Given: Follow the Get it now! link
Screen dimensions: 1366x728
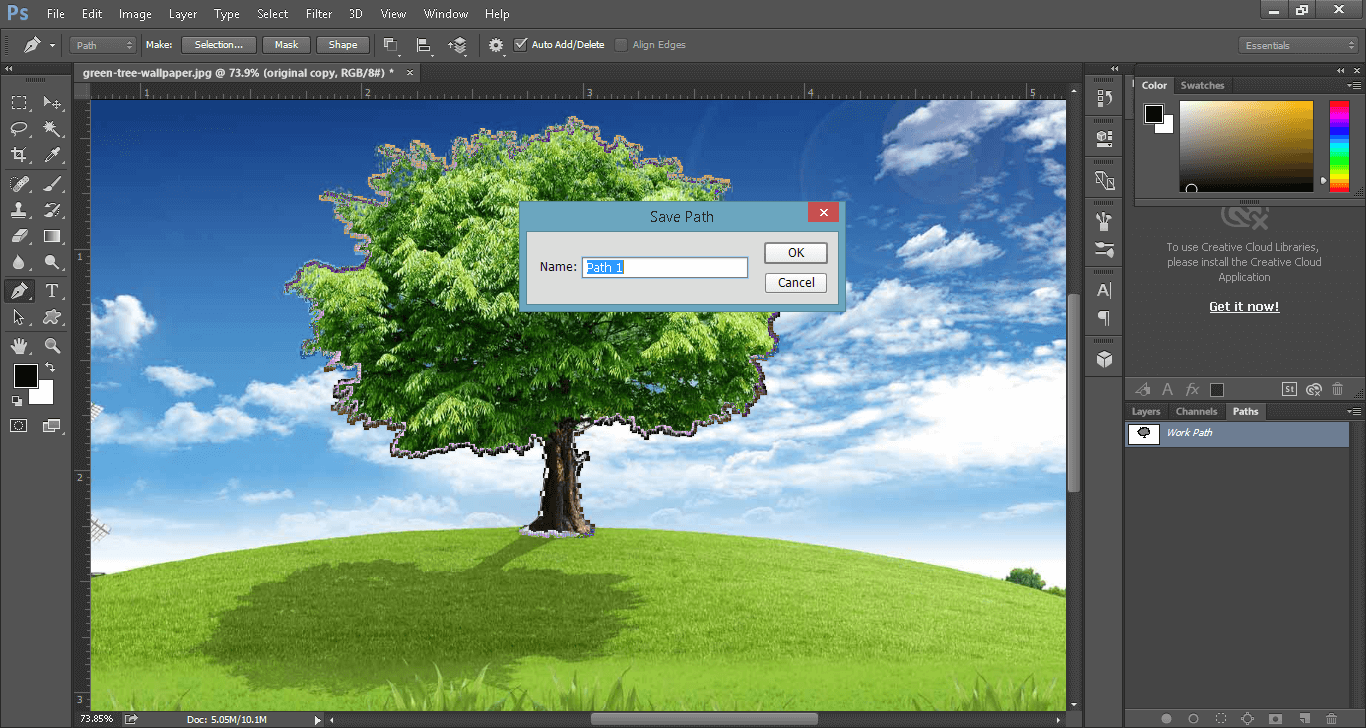Looking at the screenshot, I should (x=1244, y=307).
